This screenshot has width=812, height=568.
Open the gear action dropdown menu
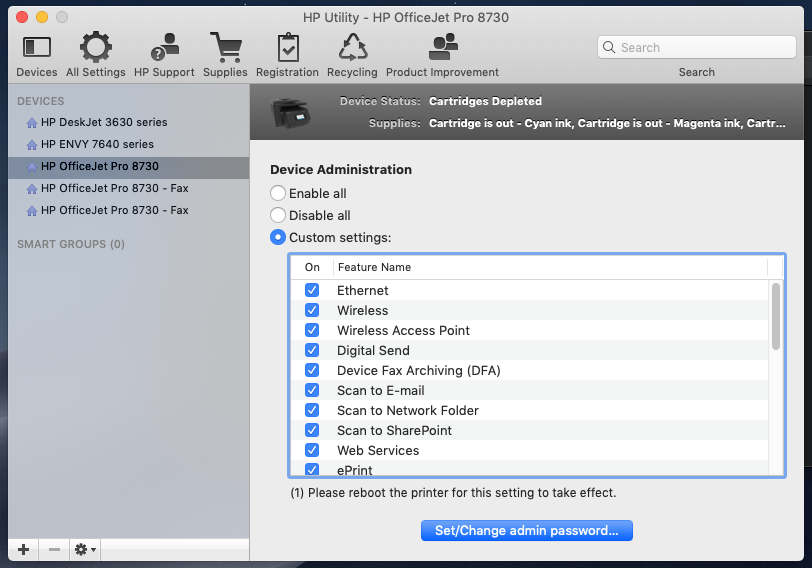[85, 549]
